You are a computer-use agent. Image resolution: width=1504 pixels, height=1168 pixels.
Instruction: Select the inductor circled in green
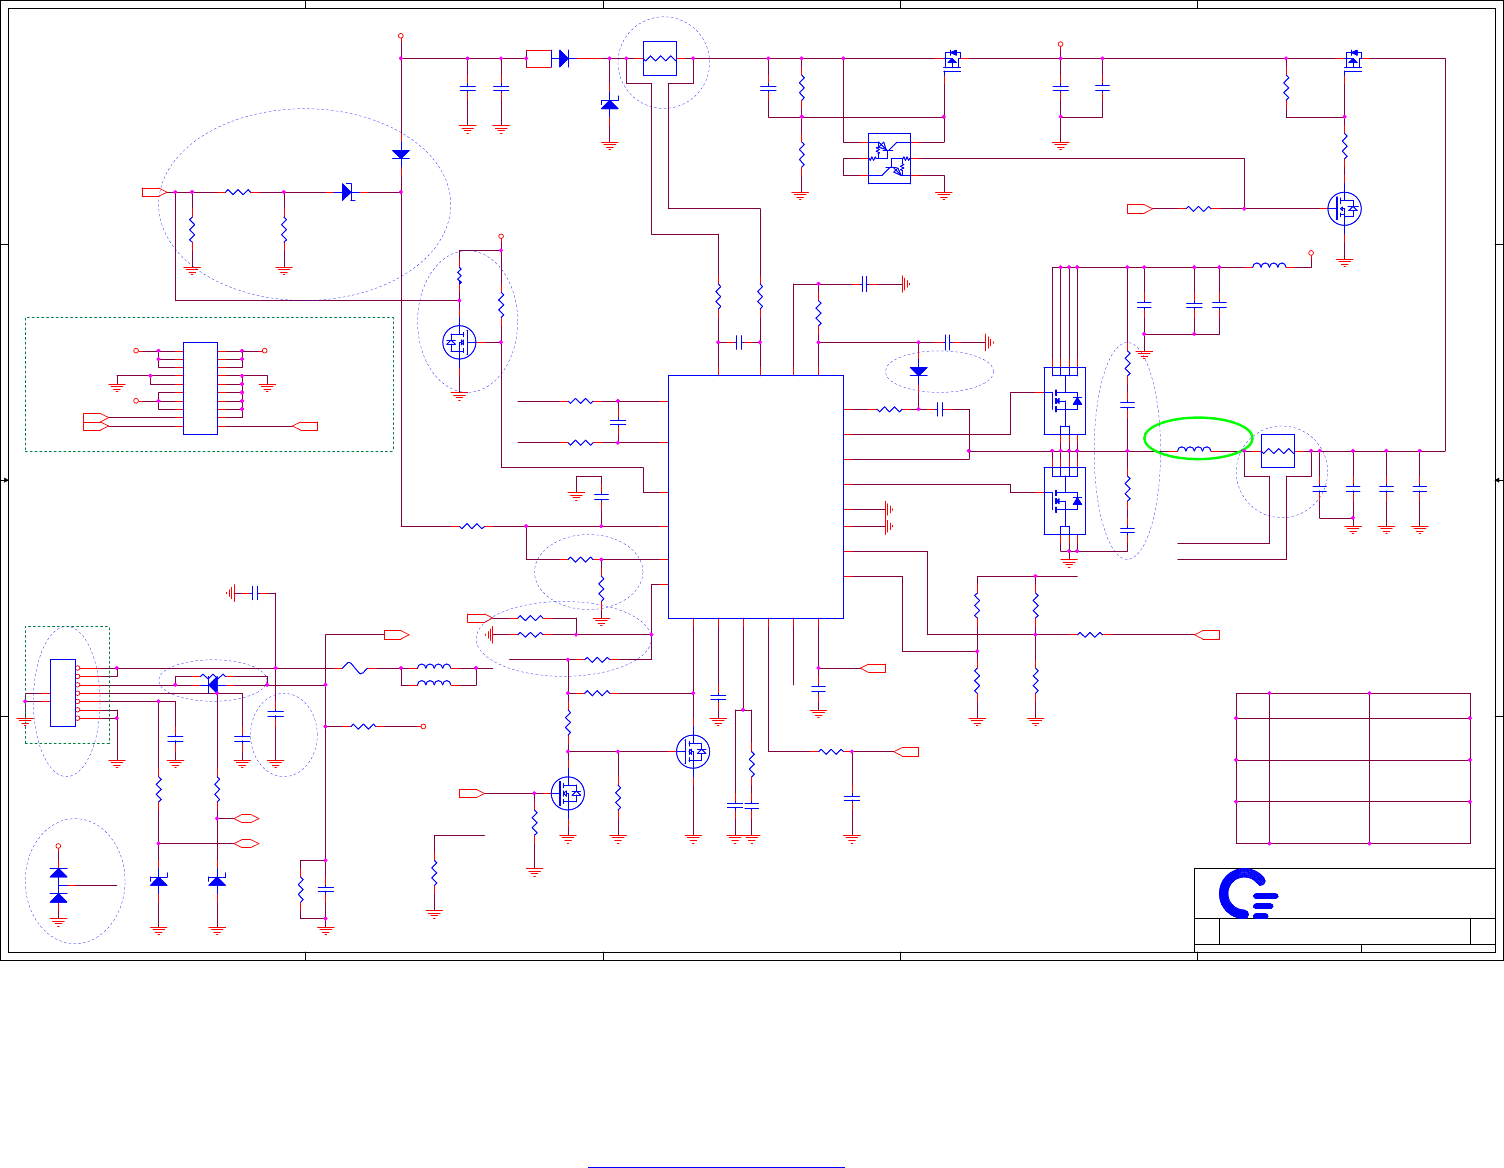tap(1195, 449)
